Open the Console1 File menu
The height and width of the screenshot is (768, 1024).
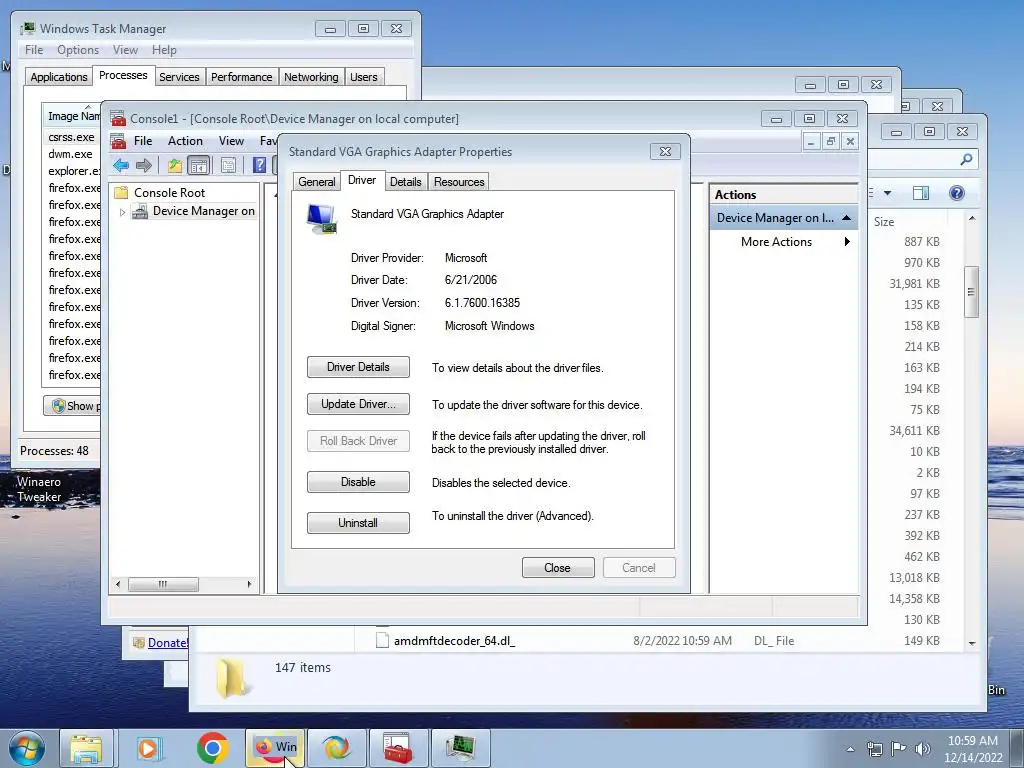click(x=143, y=141)
